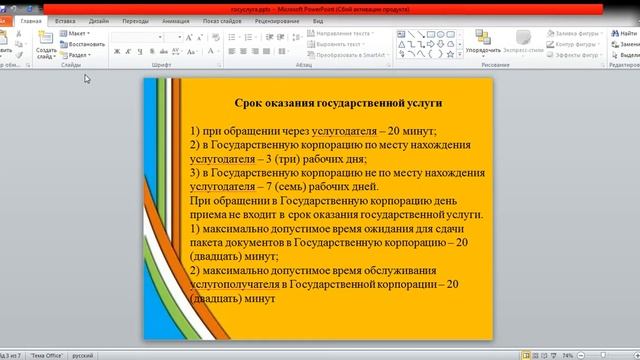This screenshot has width=640, height=360.
Task: Click Выровнять текст button
Action: 336,44
